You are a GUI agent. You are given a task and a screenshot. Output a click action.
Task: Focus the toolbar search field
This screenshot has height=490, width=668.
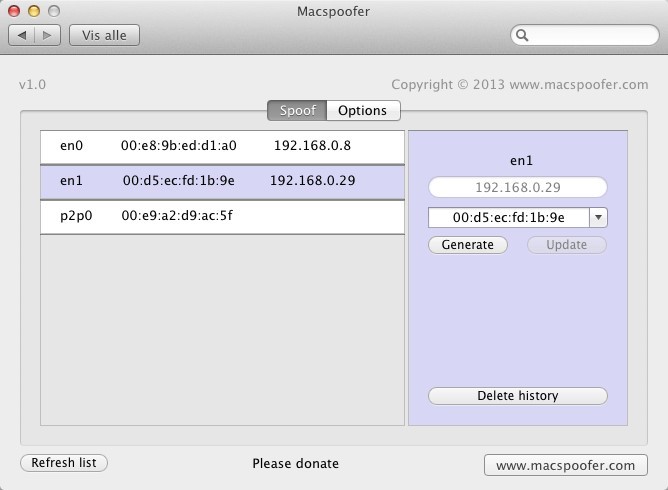[x=584, y=35]
